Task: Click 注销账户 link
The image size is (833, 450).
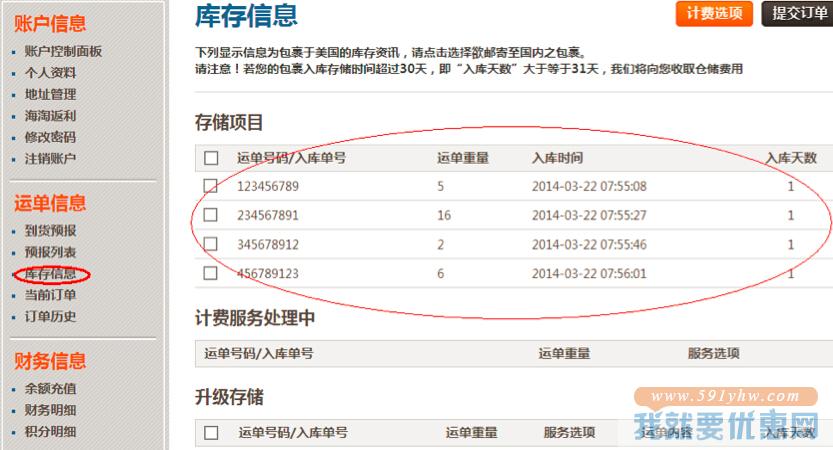Action: coord(50,158)
